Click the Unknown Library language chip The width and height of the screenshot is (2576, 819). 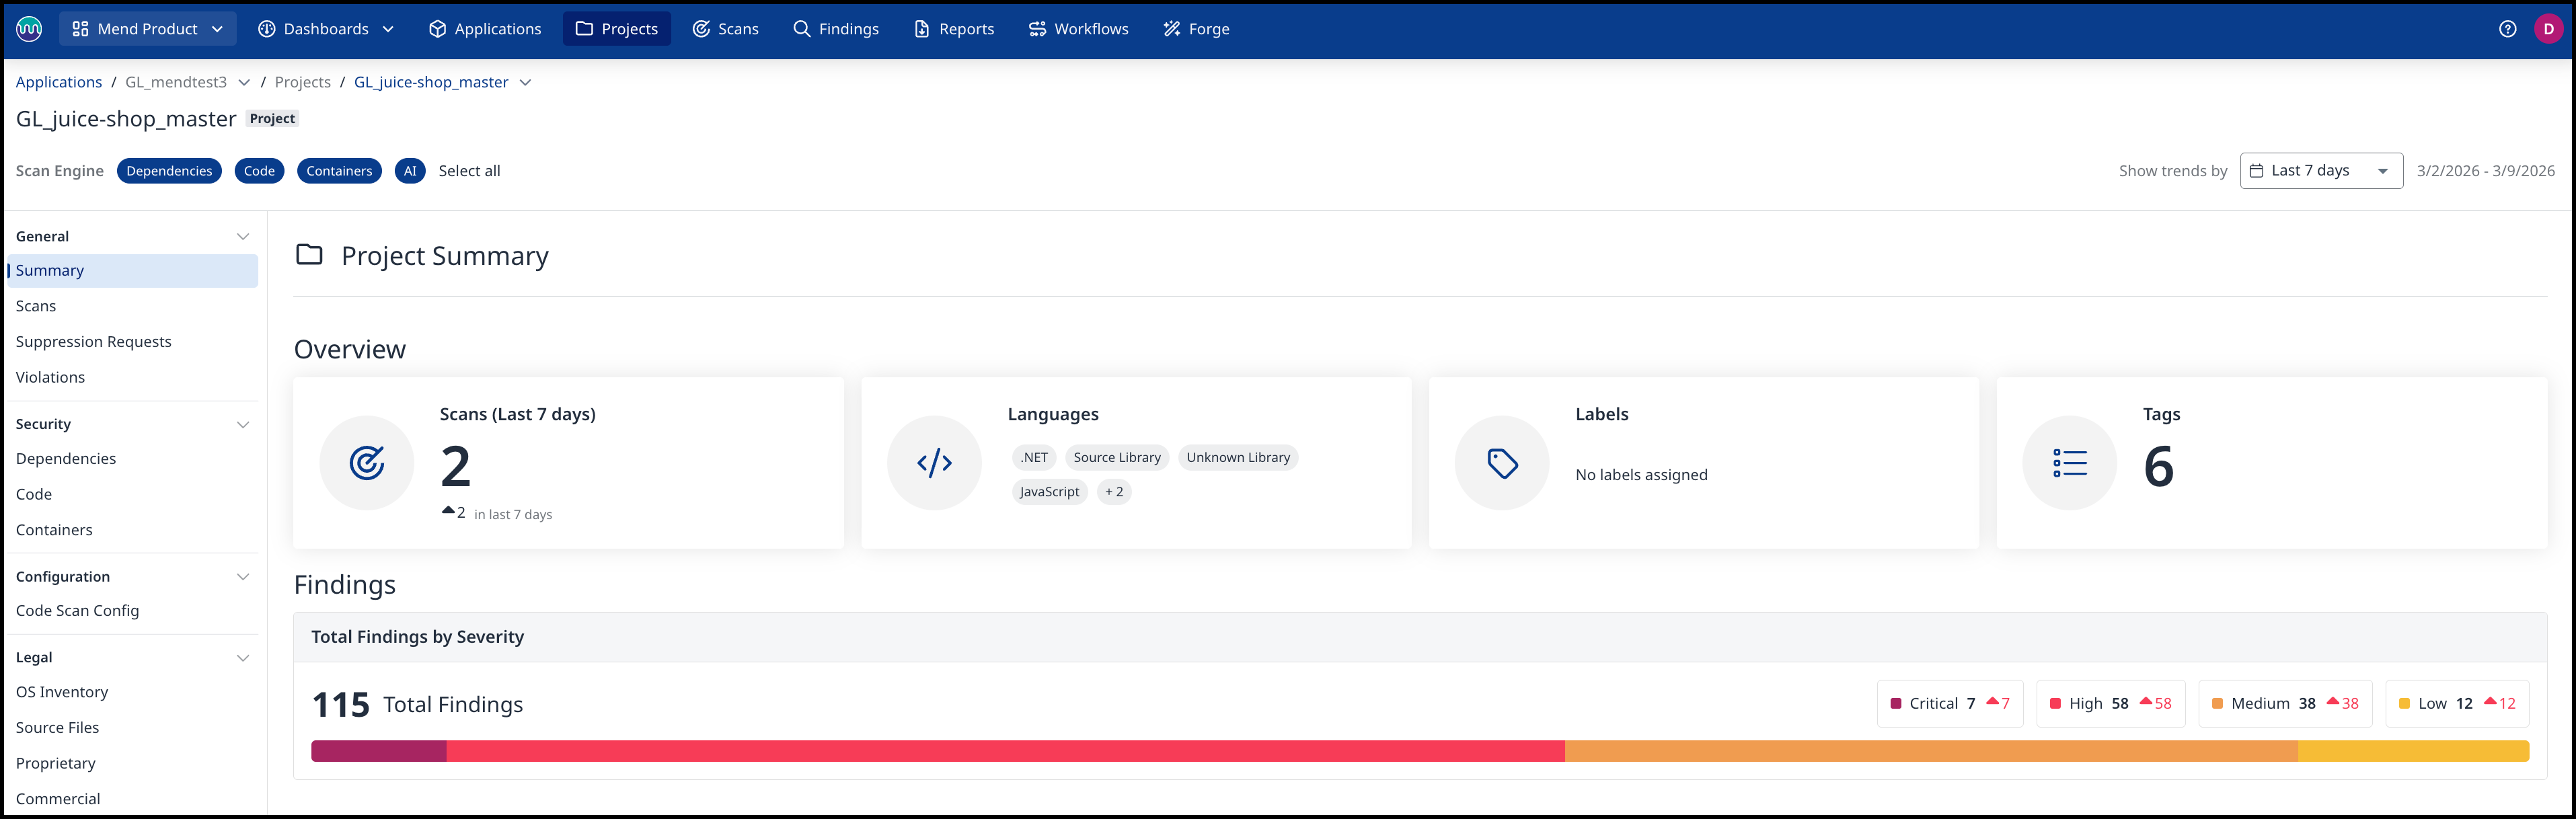[1238, 458]
